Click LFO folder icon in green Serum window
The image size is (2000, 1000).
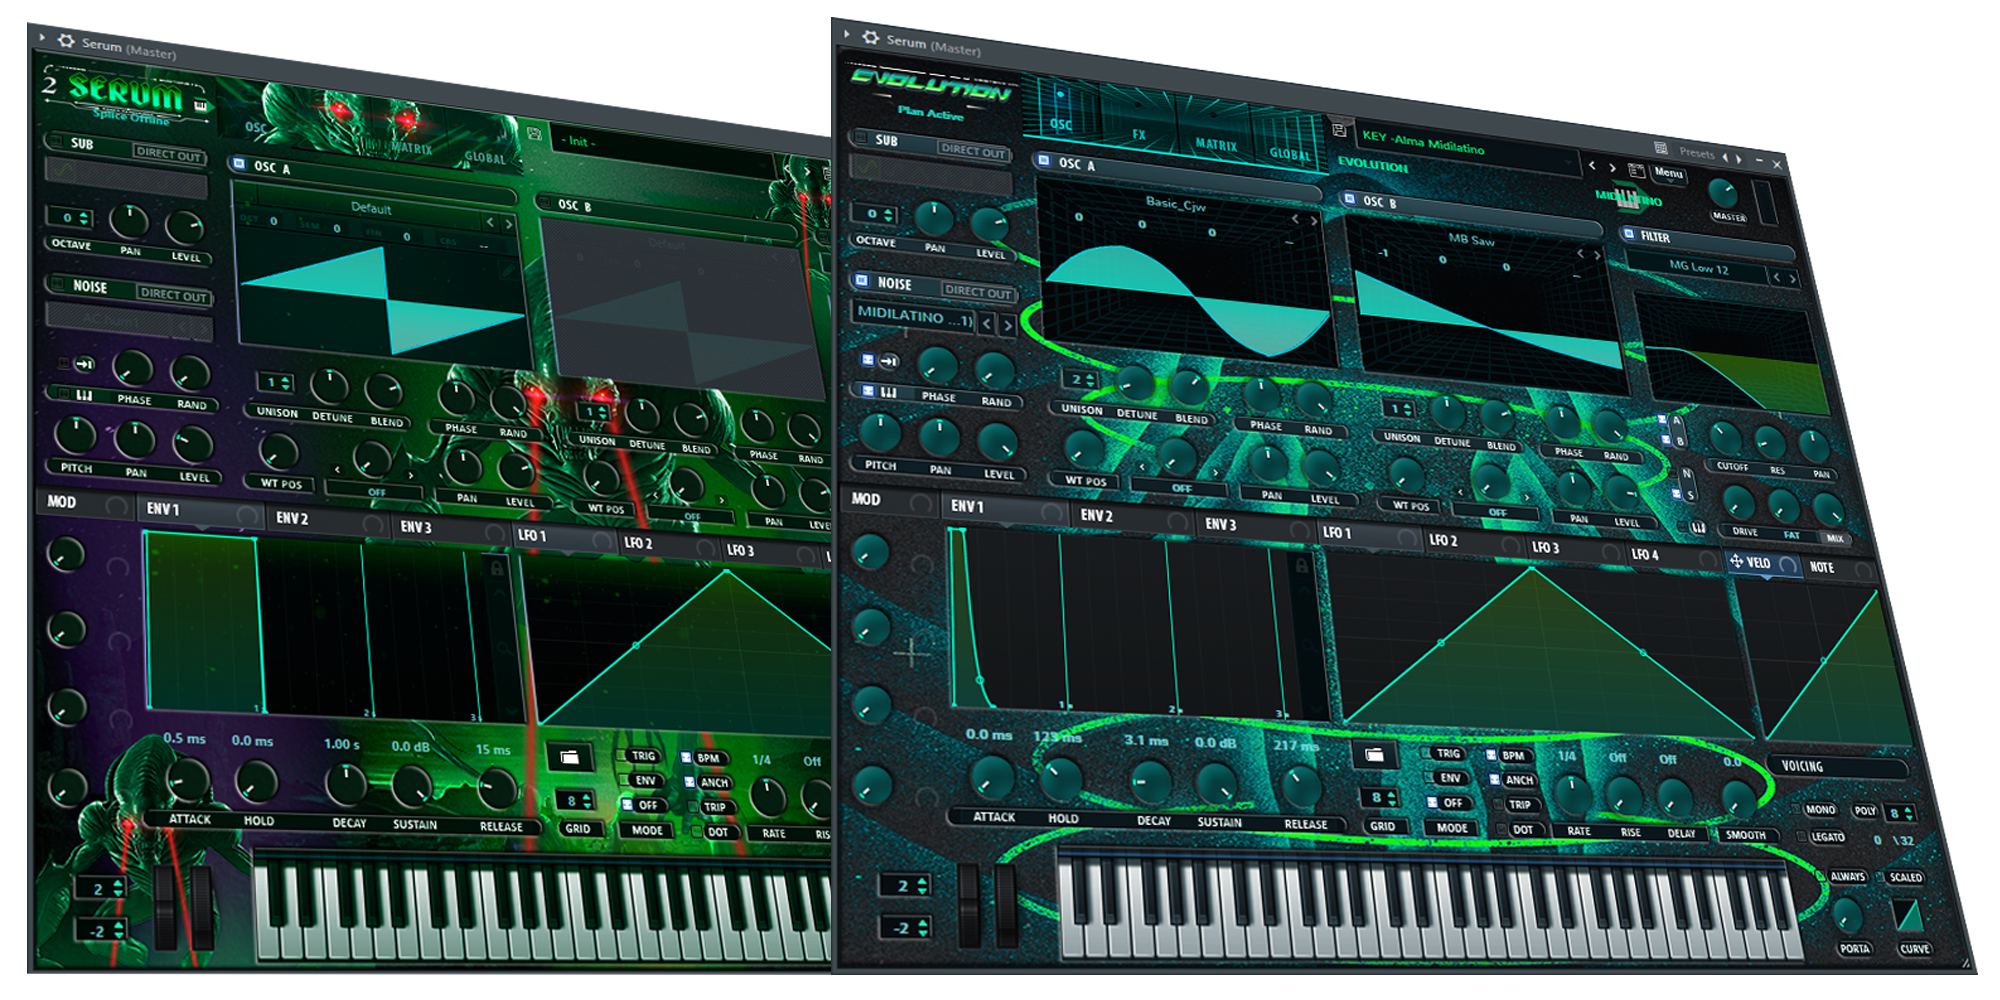point(569,758)
